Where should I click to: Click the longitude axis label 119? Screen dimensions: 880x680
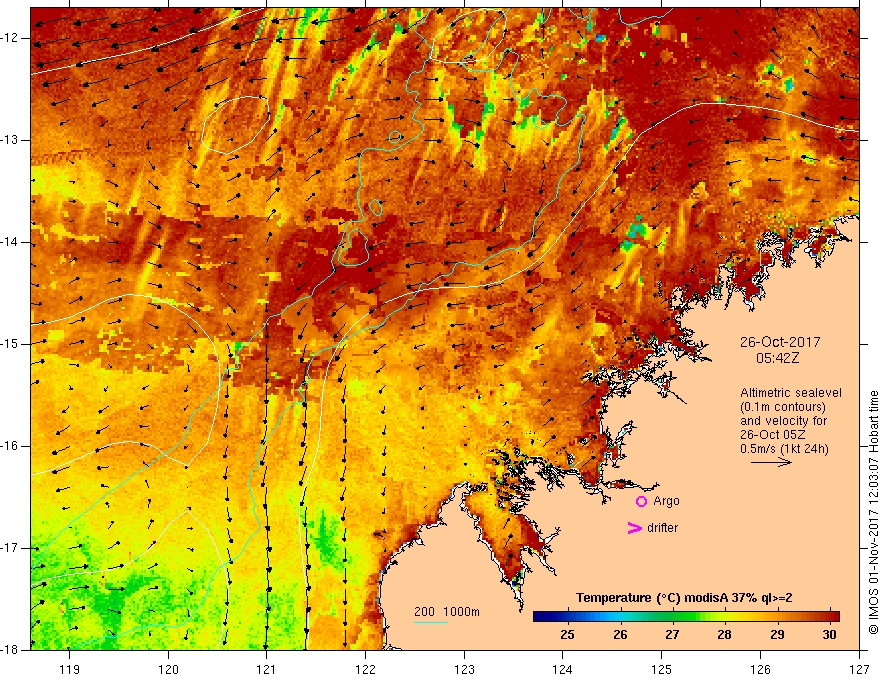[x=70, y=669]
